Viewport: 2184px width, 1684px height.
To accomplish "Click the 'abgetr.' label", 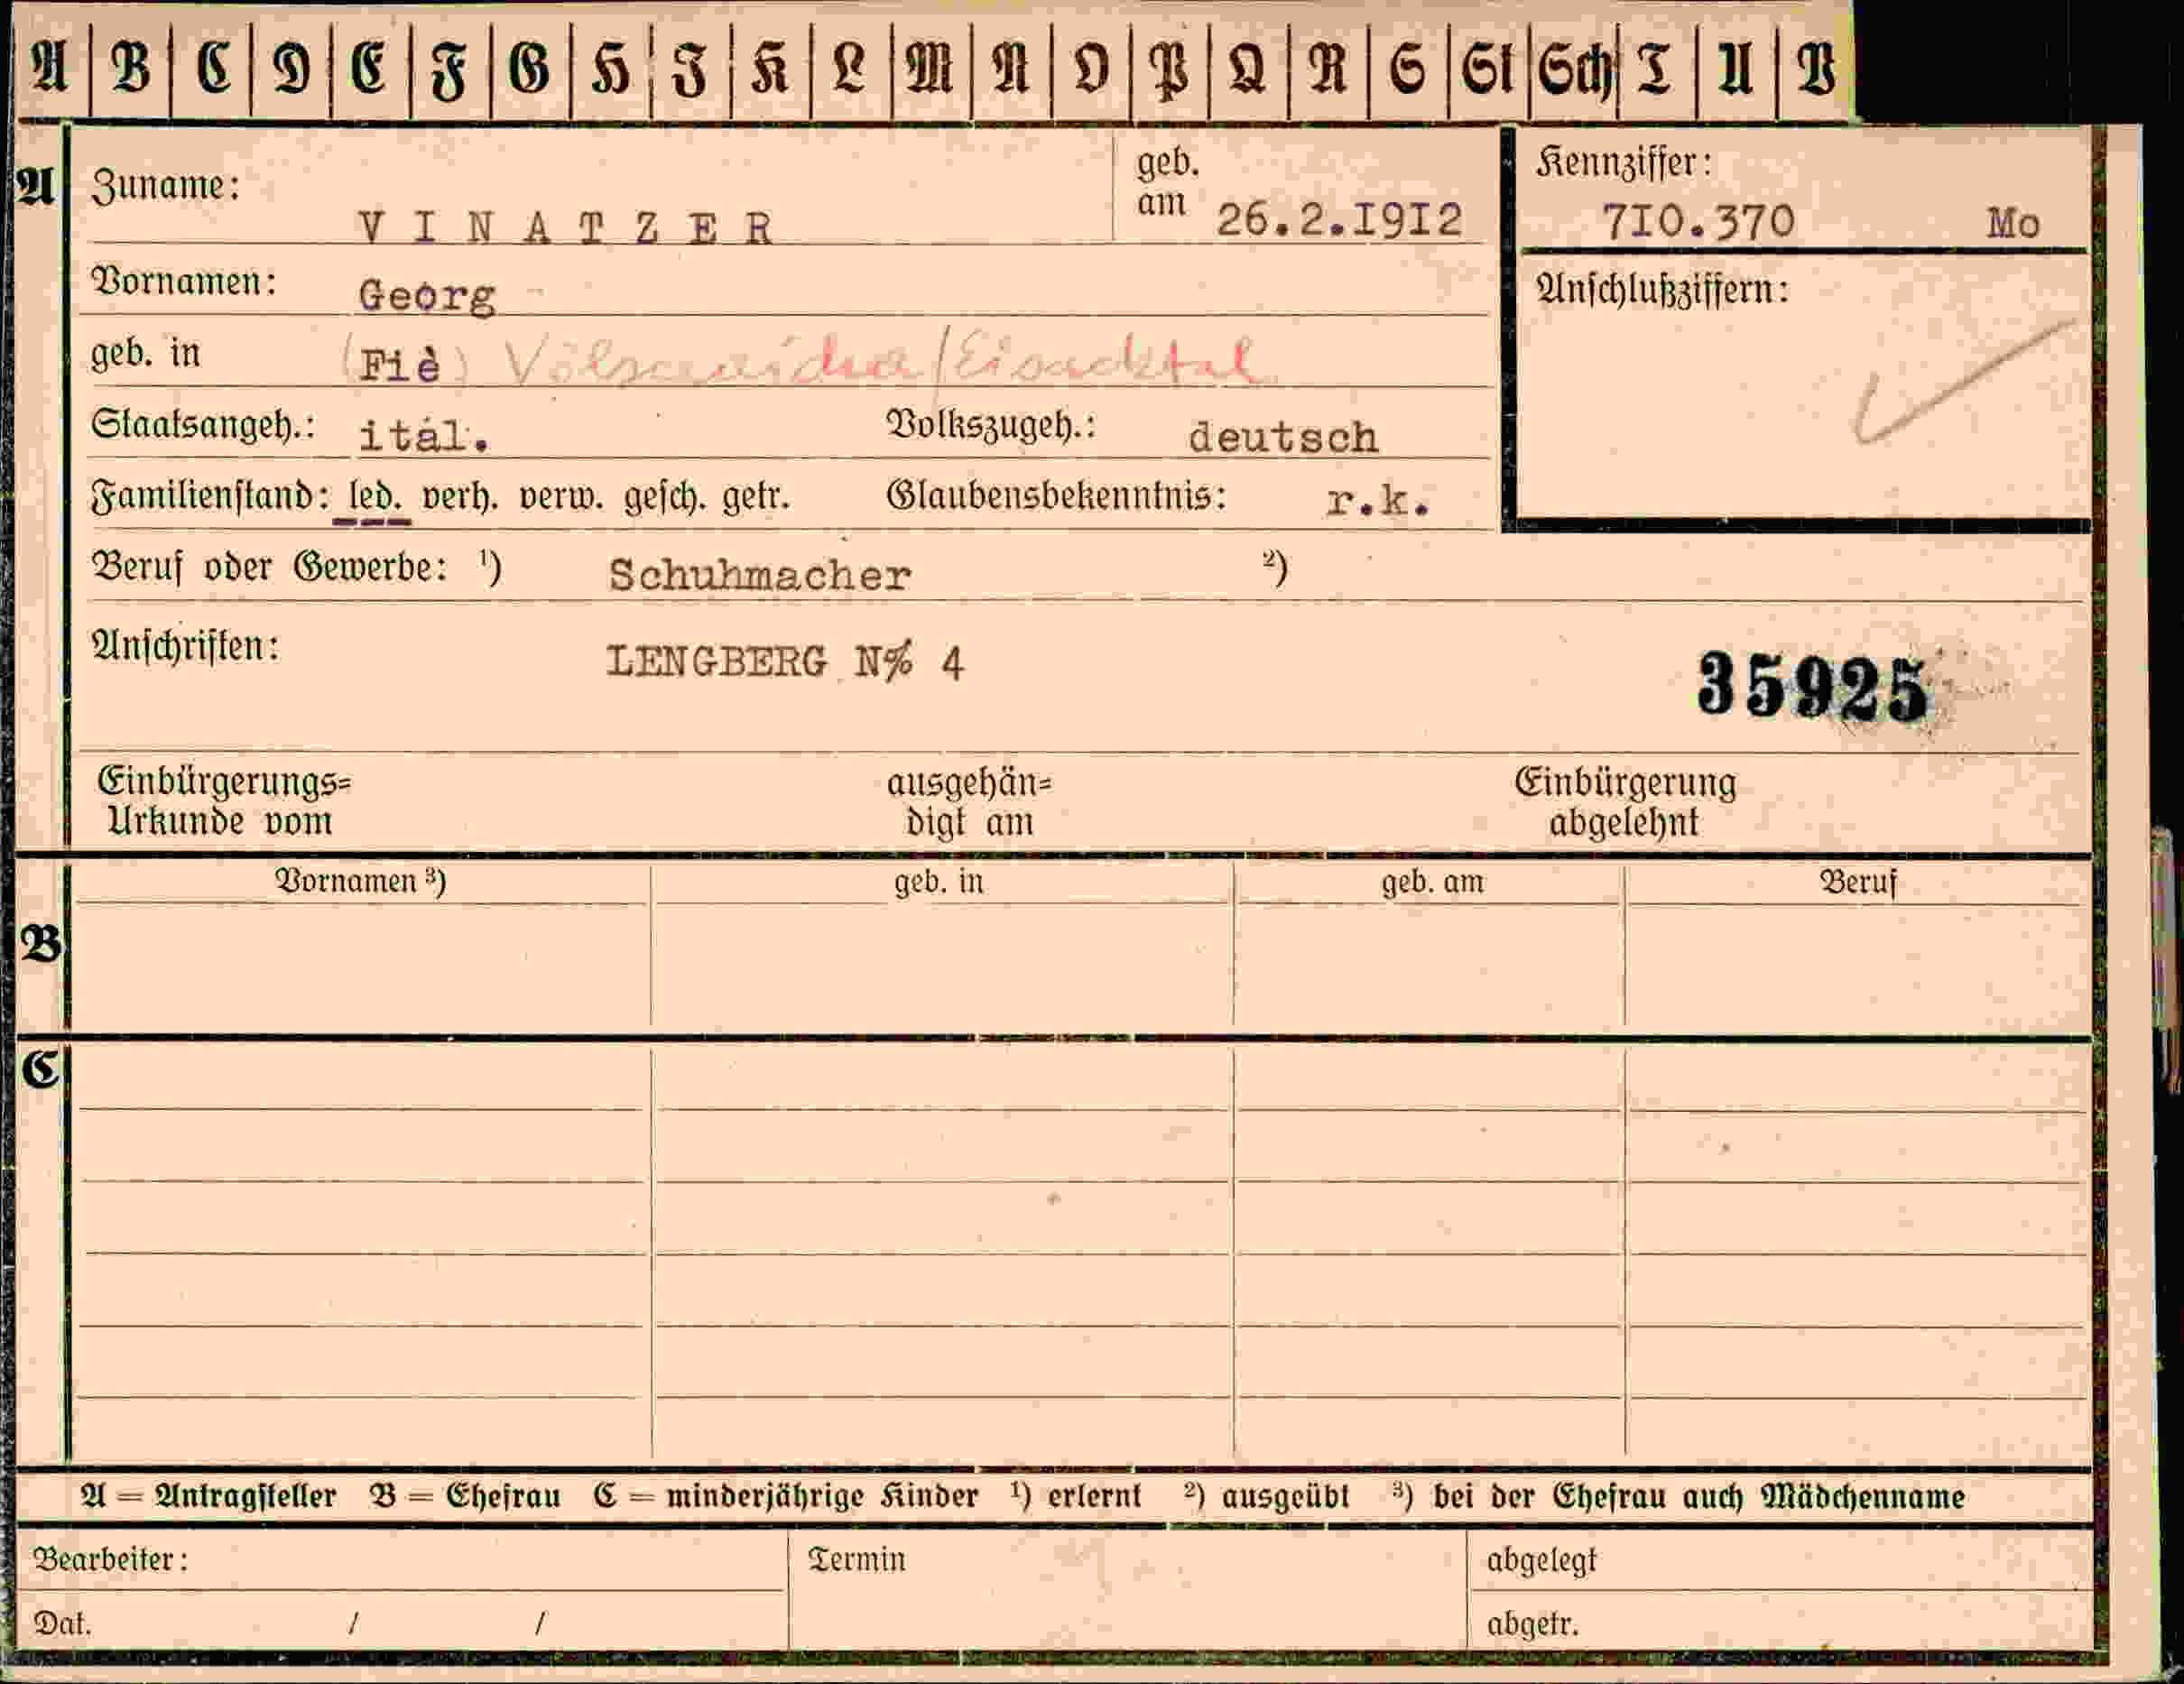I will point(1532,1625).
